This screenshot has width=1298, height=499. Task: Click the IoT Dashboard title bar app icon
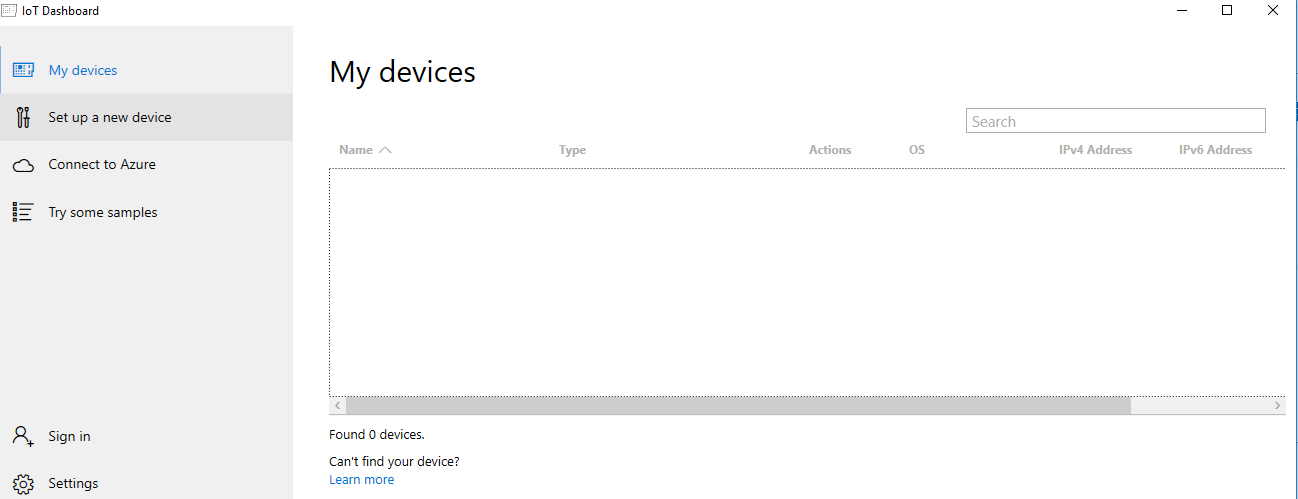pyautogui.click(x=10, y=11)
